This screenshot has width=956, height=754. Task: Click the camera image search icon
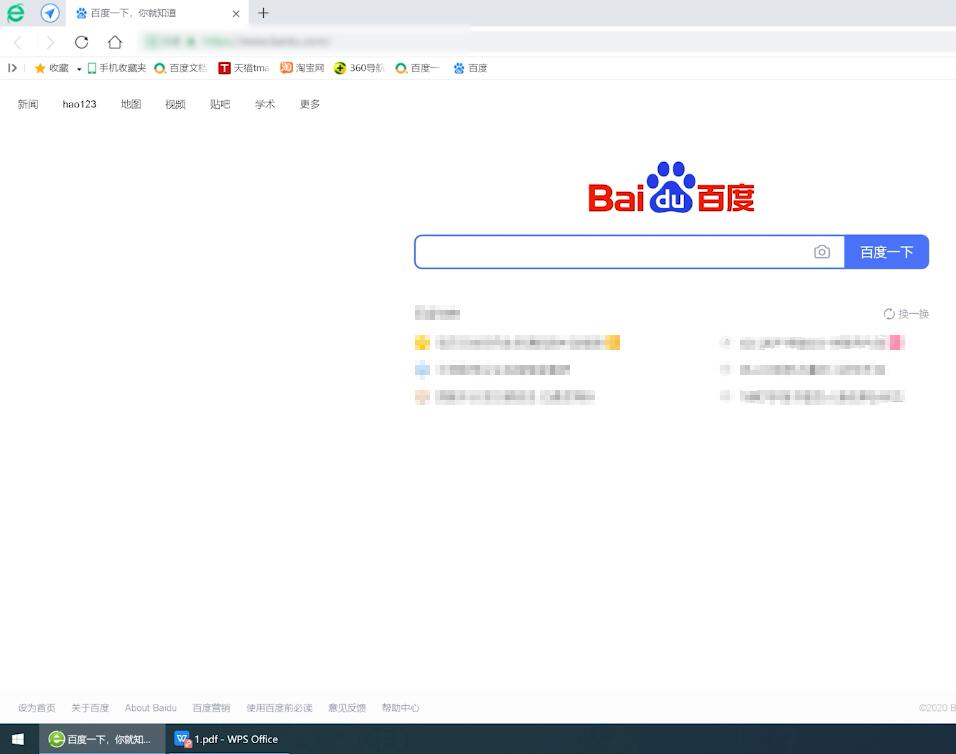822,252
